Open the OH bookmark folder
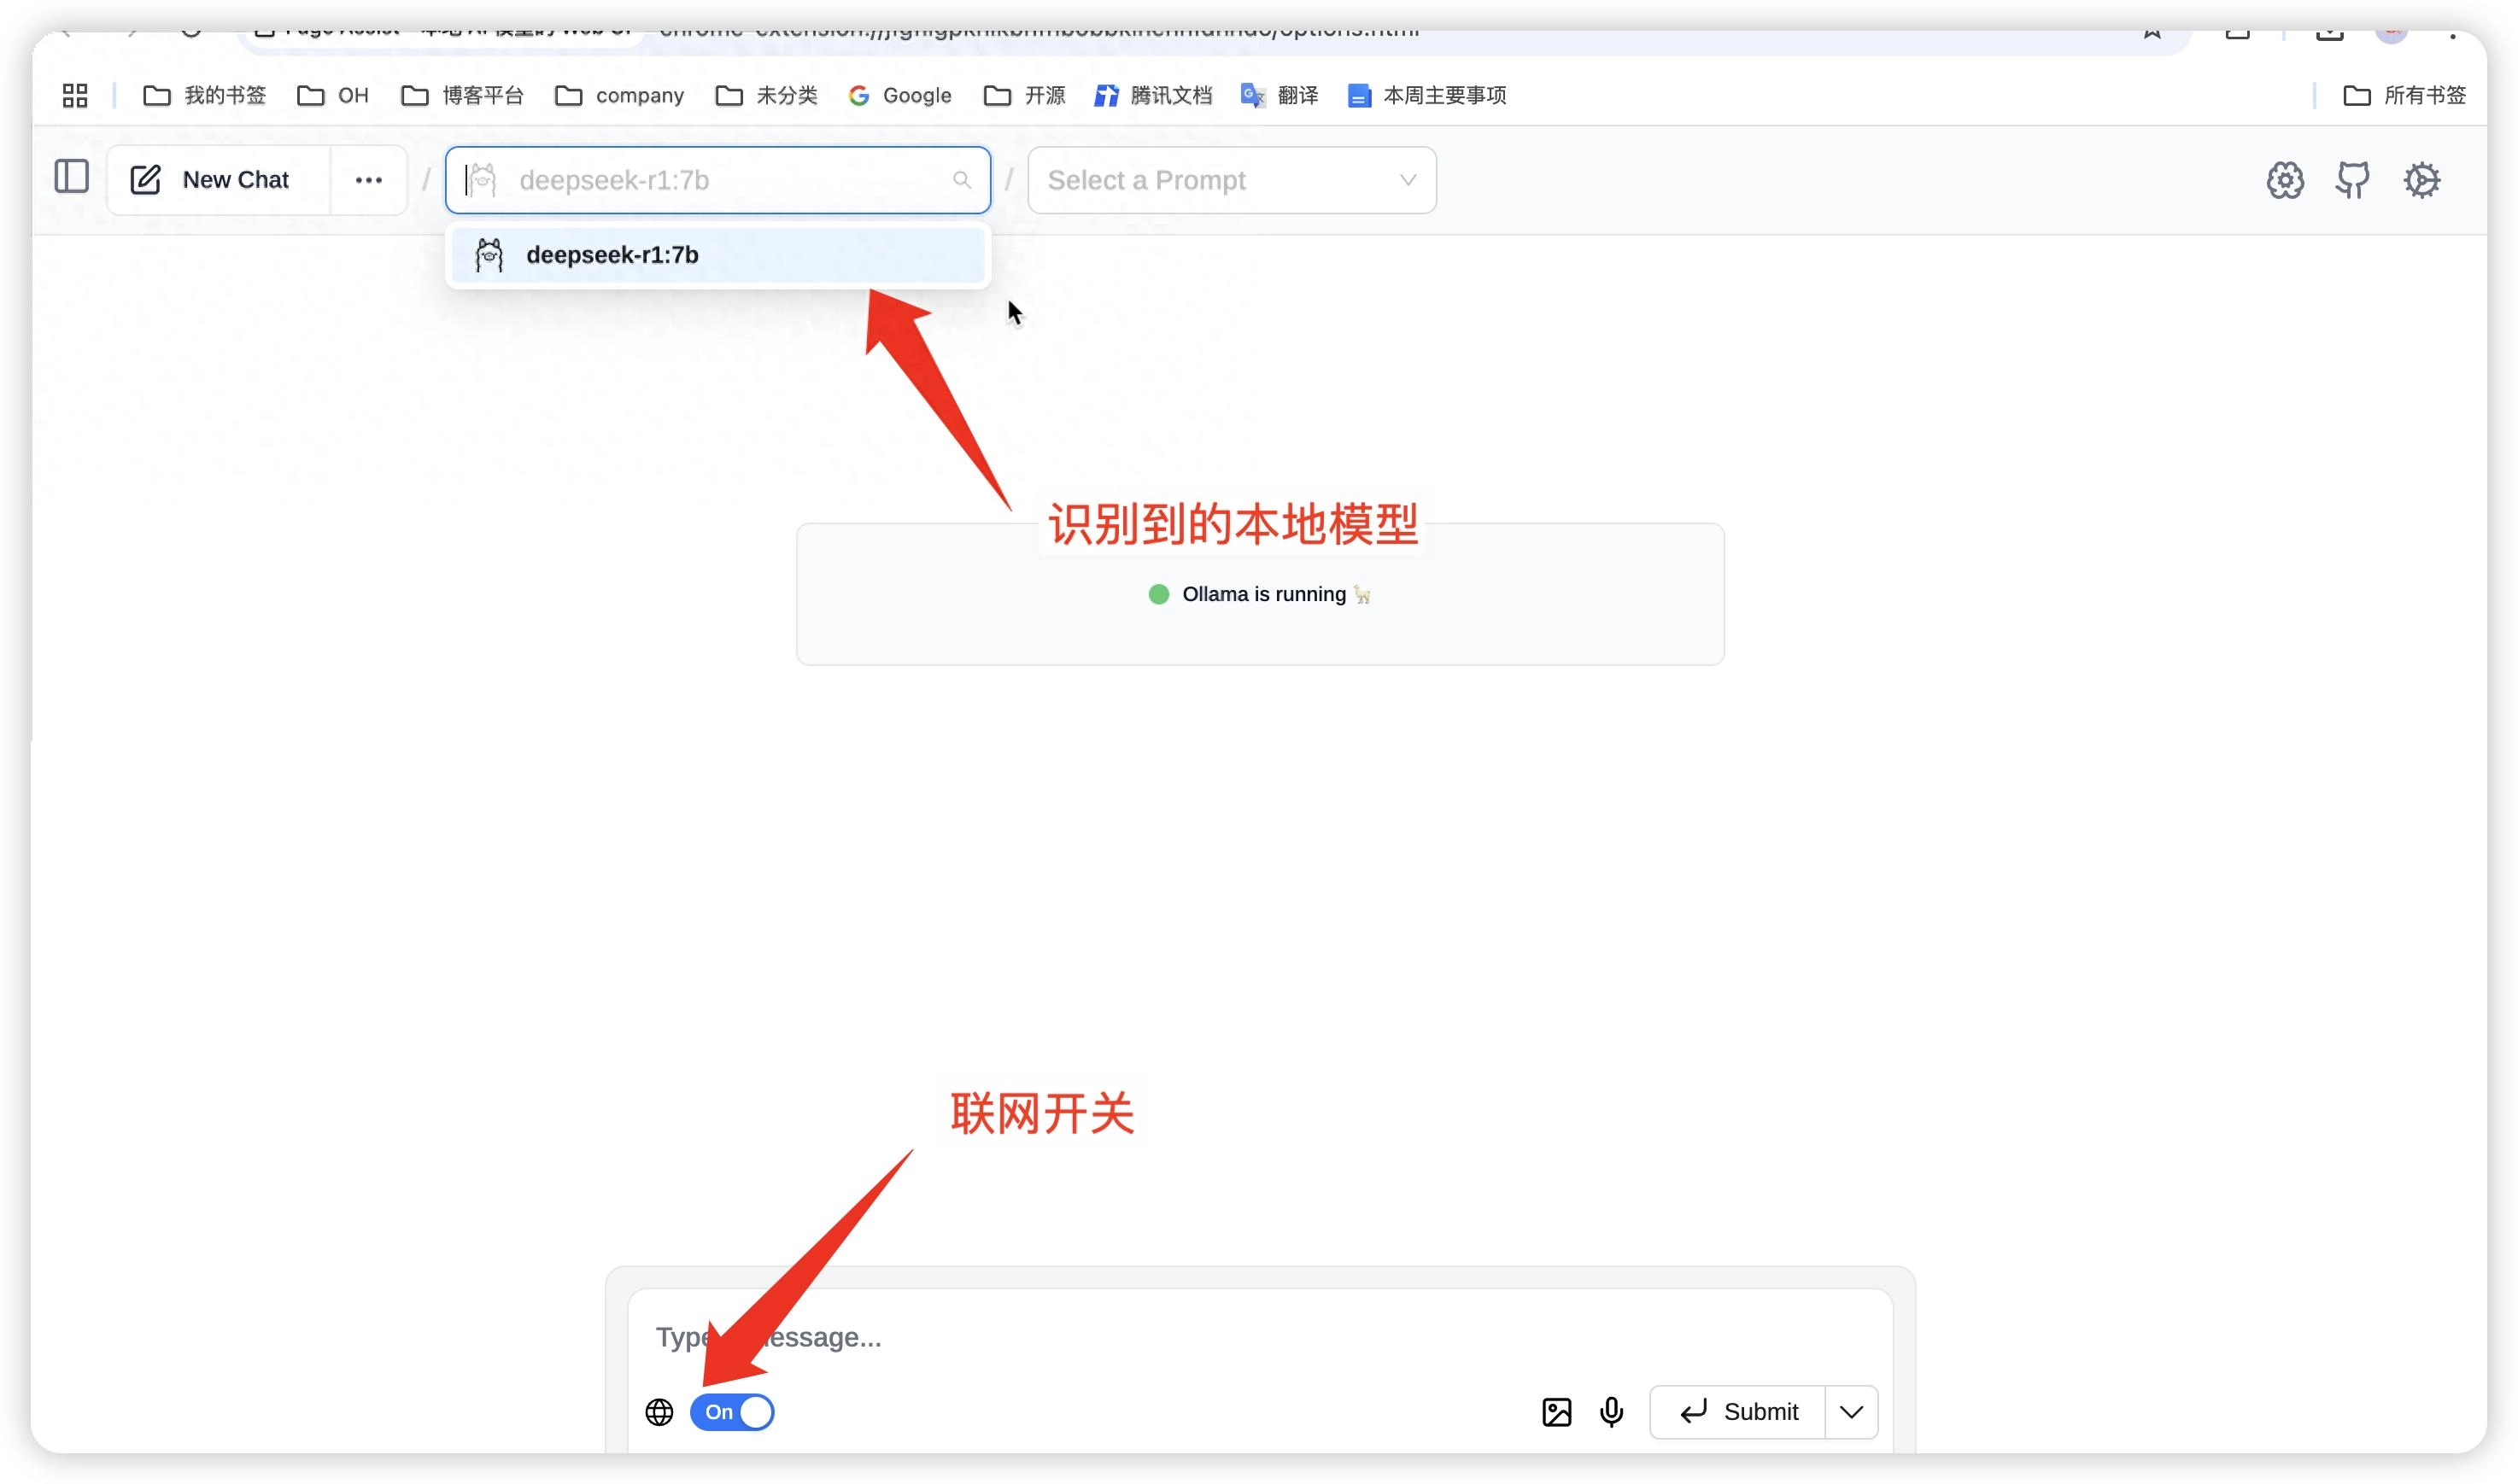 333,95
